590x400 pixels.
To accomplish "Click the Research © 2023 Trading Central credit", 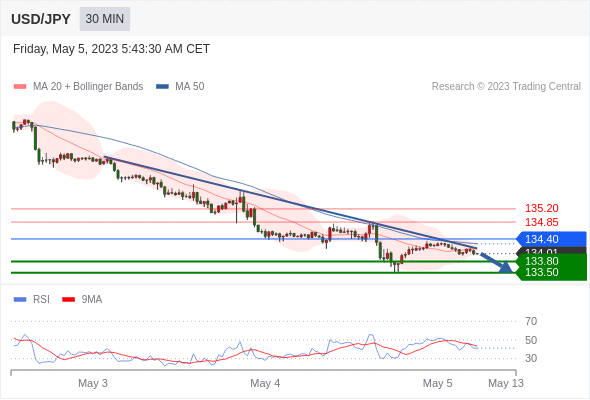I will [x=506, y=87].
